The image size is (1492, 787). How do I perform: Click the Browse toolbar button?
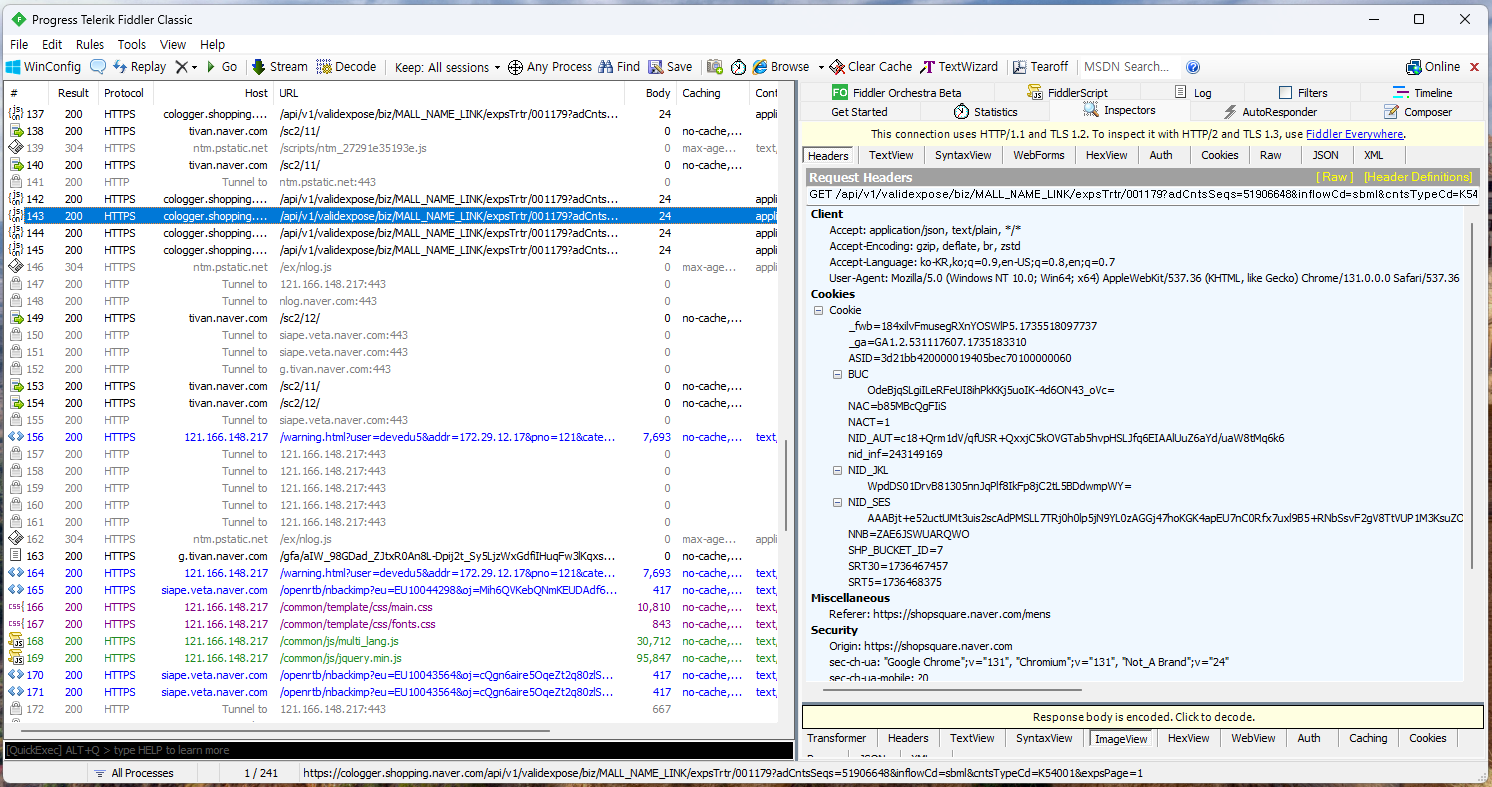[x=781, y=67]
